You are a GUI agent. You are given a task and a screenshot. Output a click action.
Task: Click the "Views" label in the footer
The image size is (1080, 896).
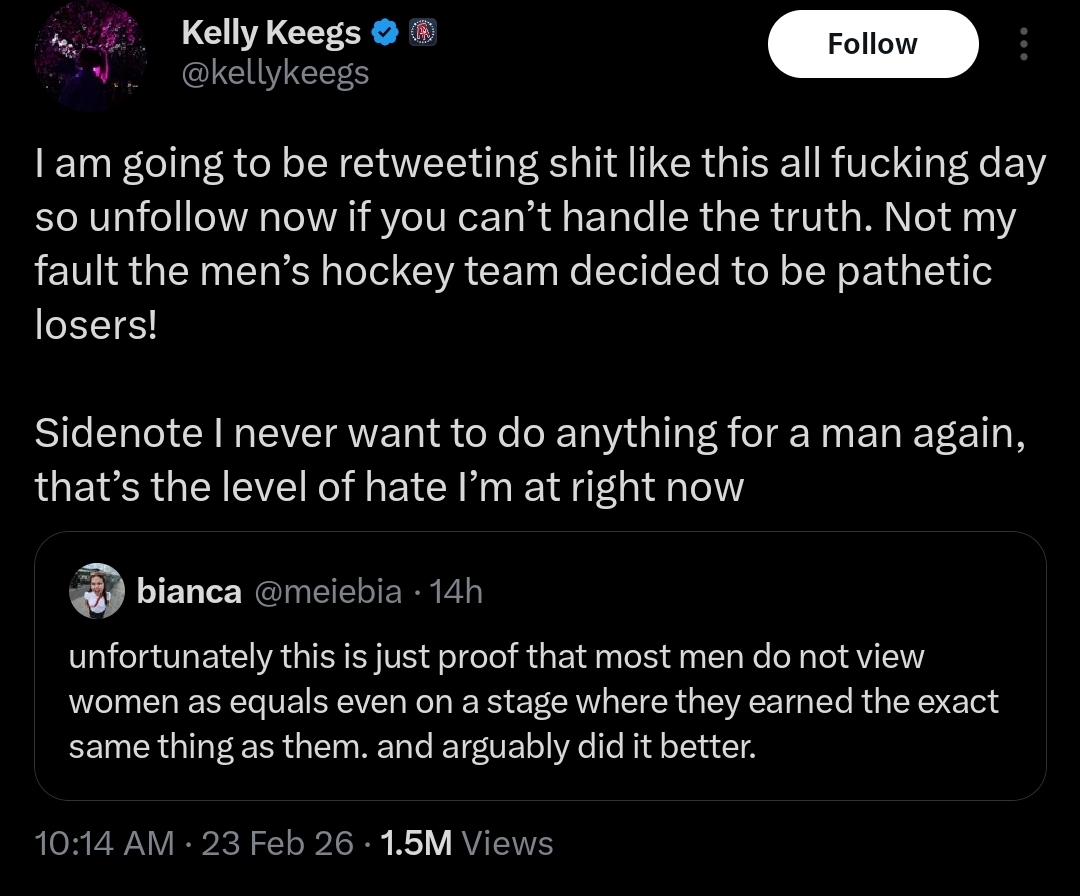[509, 843]
